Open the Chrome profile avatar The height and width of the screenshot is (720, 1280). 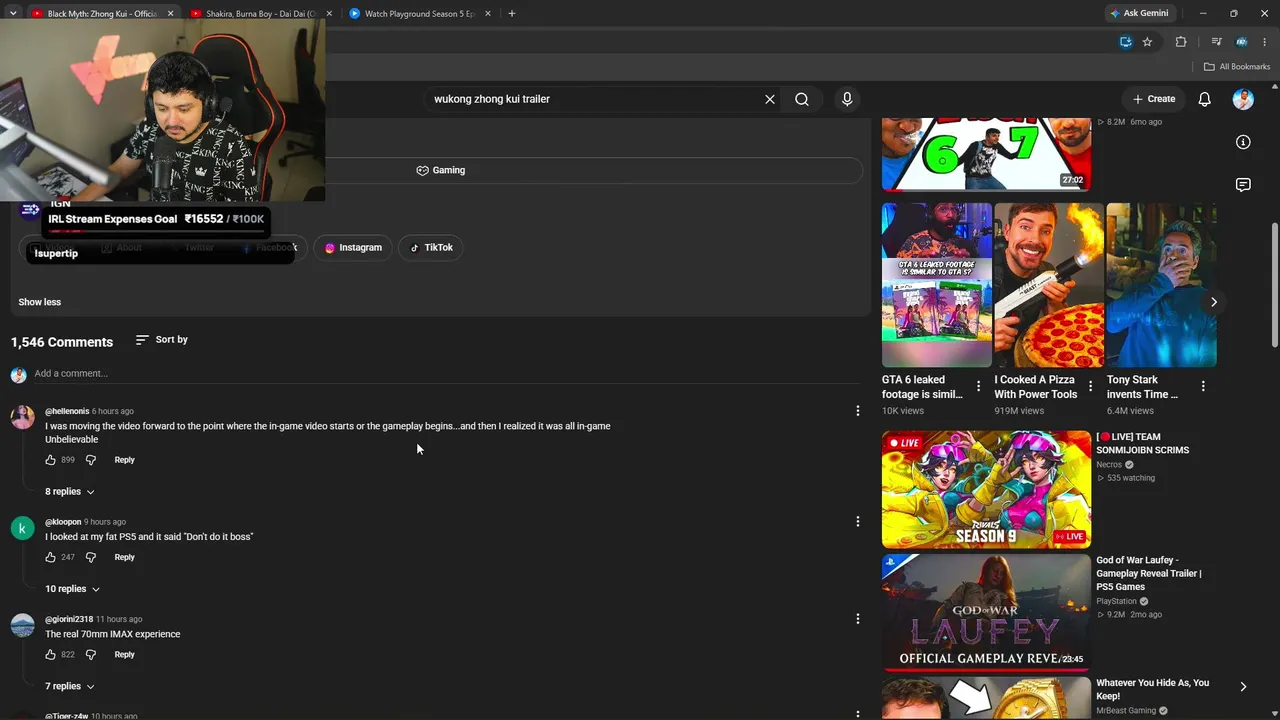(x=1241, y=42)
